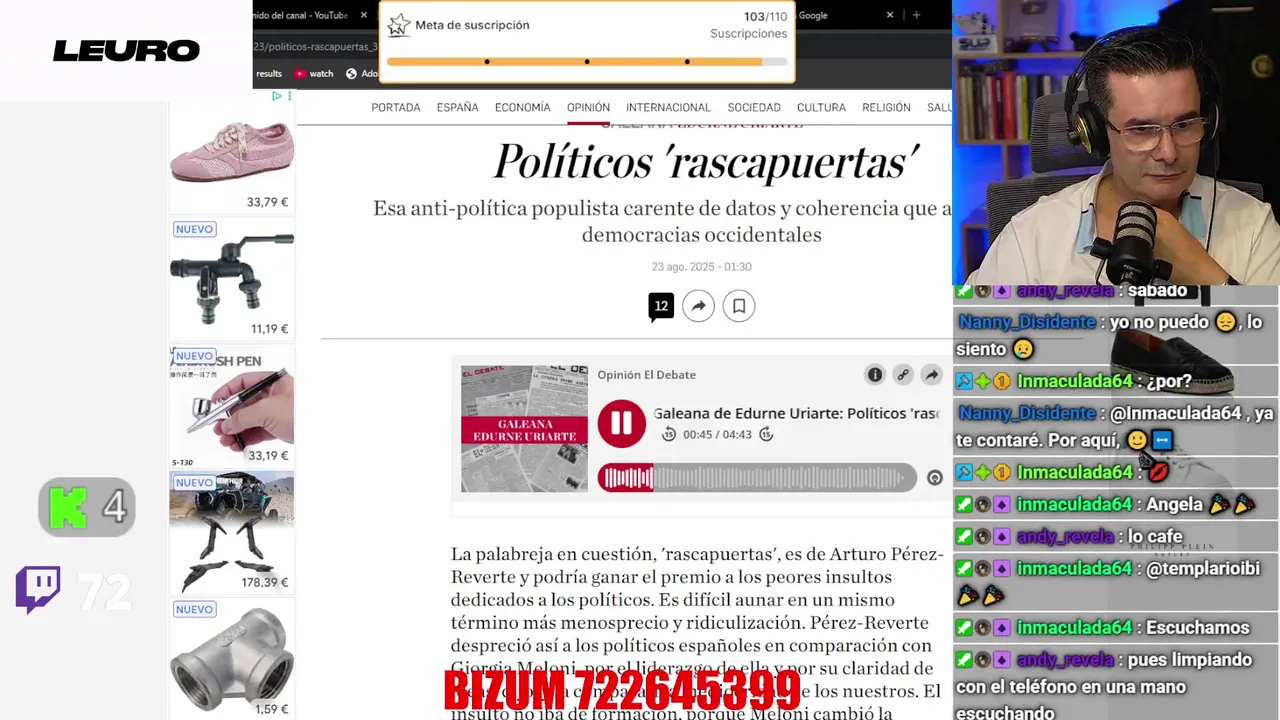Click the browser address bar URL
This screenshot has height=720, width=1280.
click(315, 47)
